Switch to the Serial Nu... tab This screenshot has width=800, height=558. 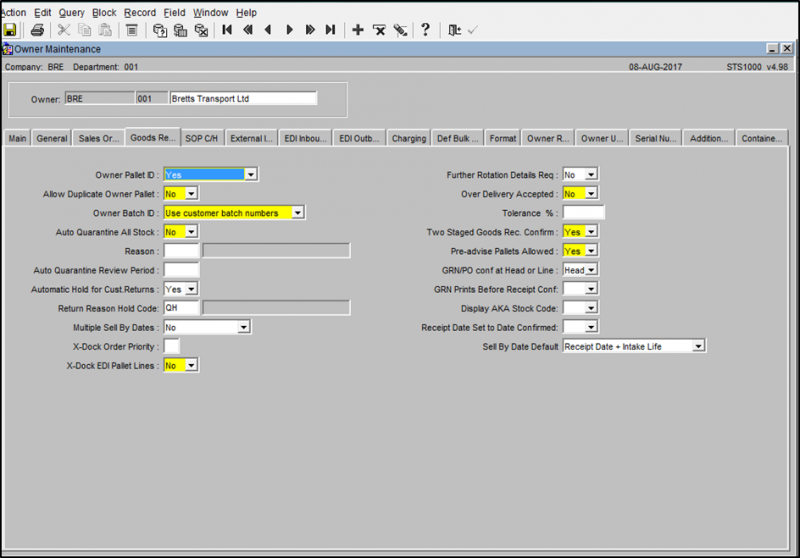point(656,138)
